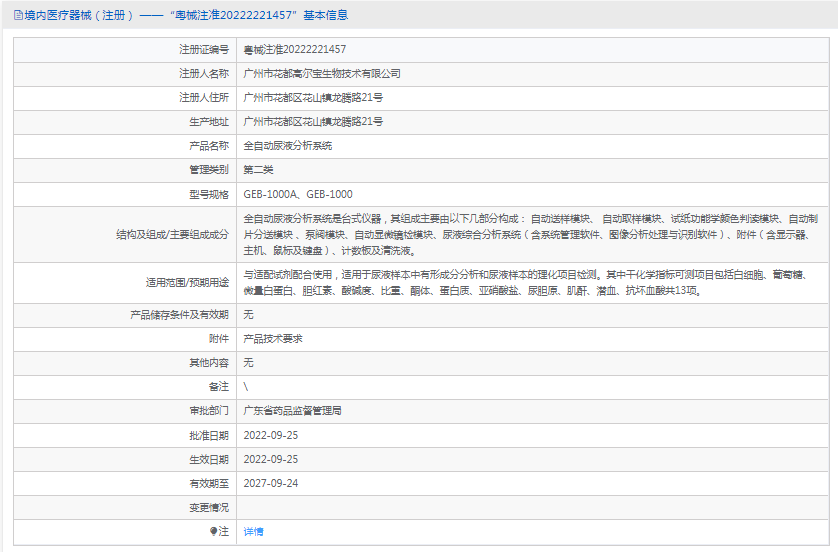The image size is (838, 552).
Task: Click the 附件 label cell
Action: coord(125,338)
